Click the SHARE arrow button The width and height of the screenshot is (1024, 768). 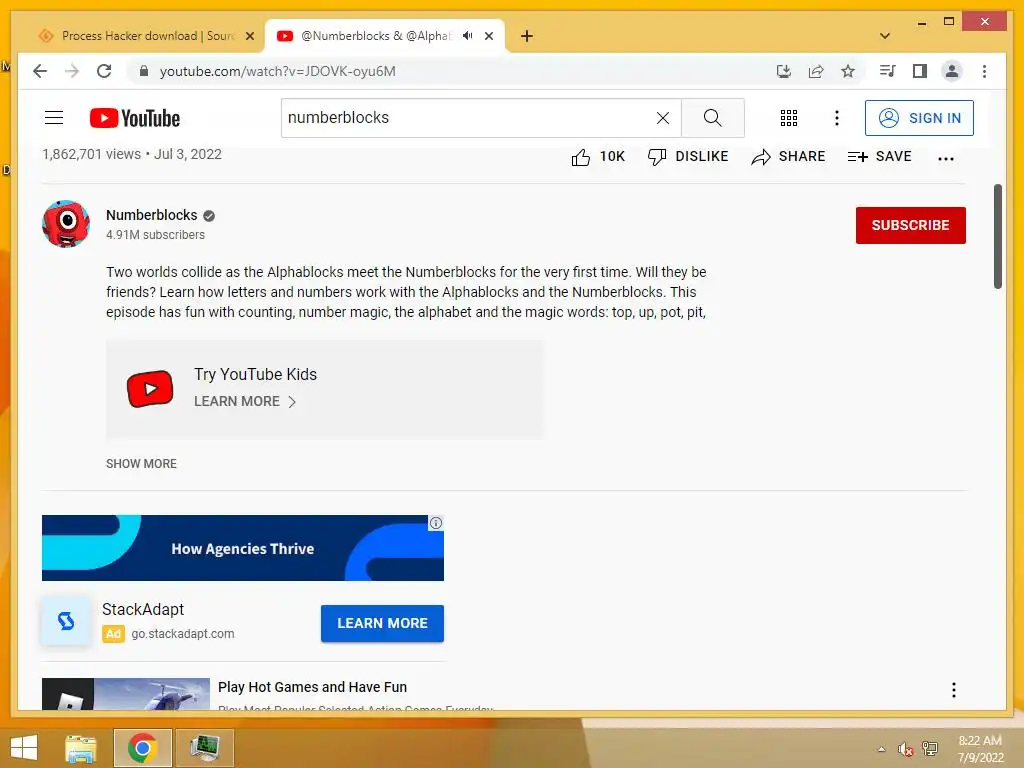788,157
